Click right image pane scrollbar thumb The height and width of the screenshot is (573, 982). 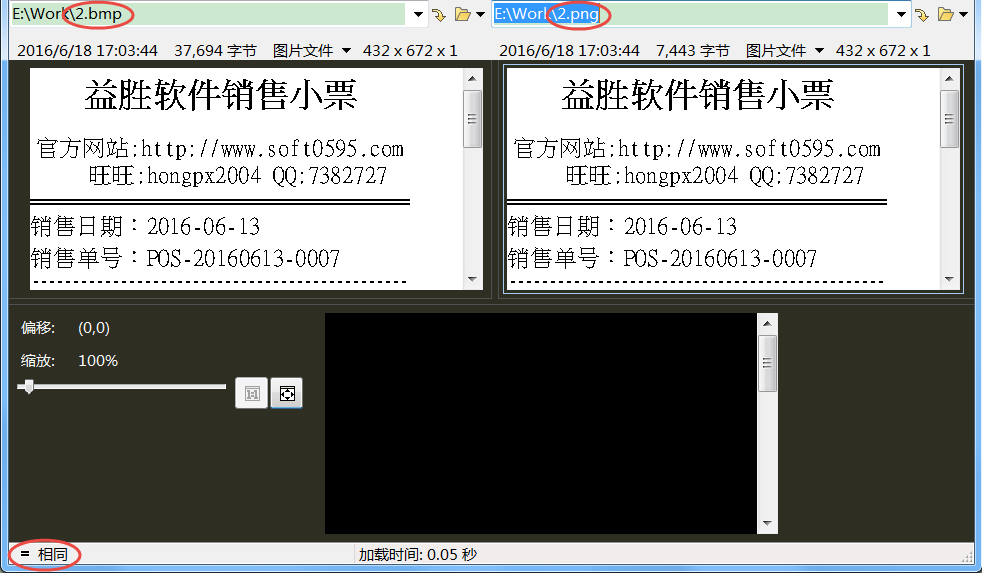pos(949,119)
